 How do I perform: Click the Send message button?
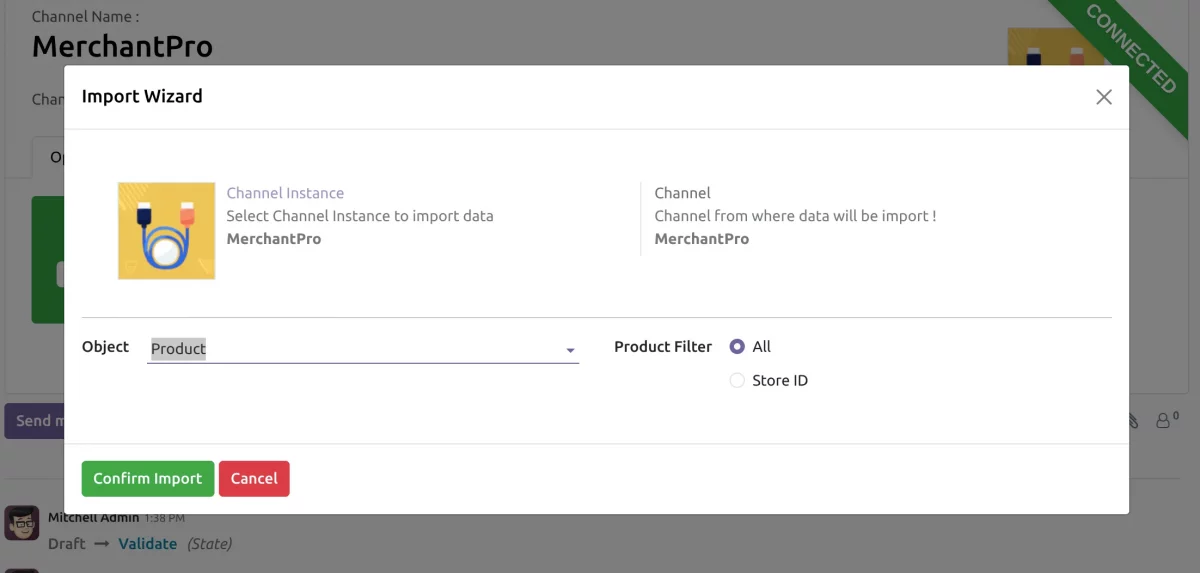(x=34, y=421)
